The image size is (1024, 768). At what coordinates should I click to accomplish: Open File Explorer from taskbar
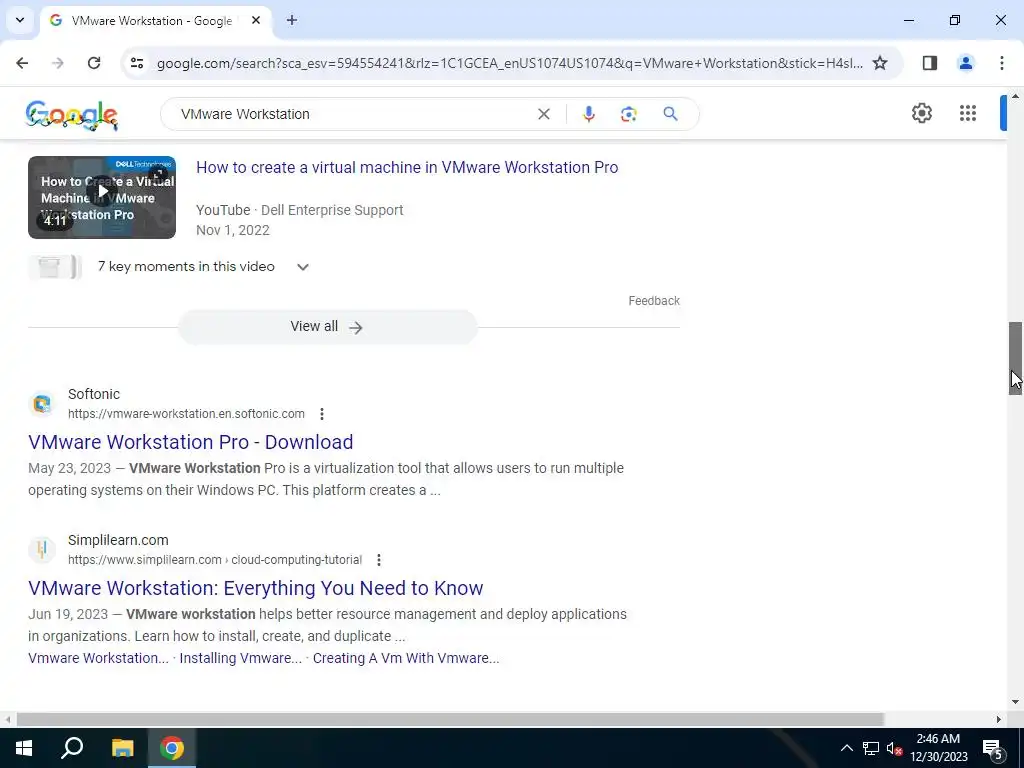122,748
